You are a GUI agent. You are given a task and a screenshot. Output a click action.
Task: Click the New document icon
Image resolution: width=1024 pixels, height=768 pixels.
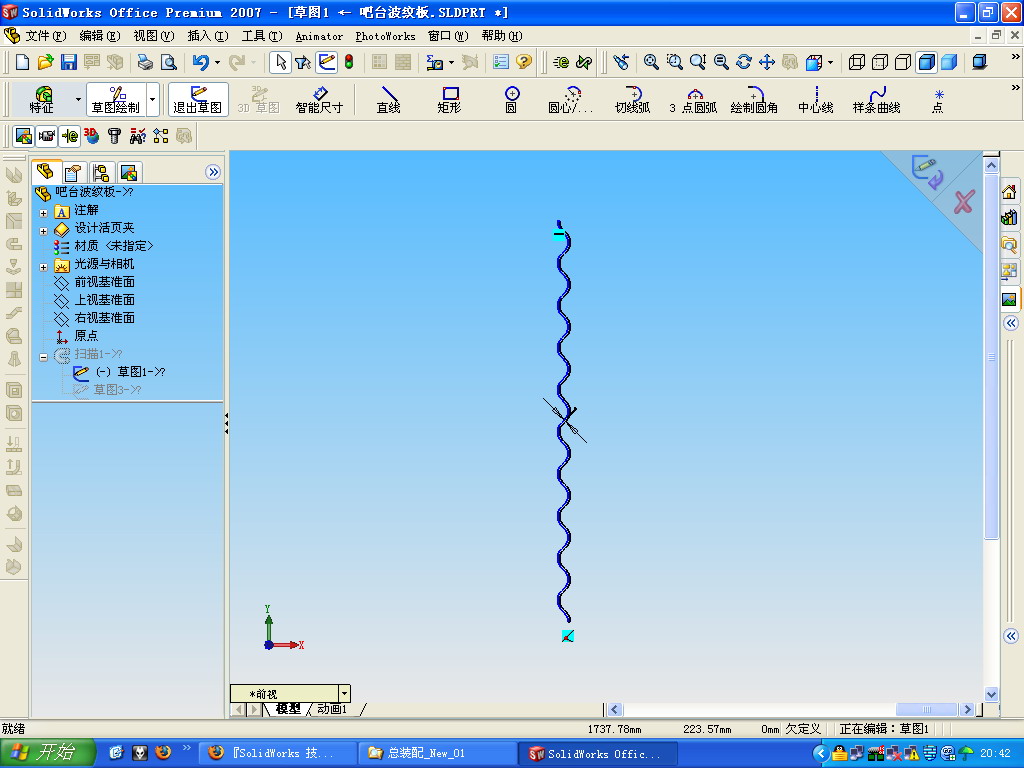click(x=22, y=62)
